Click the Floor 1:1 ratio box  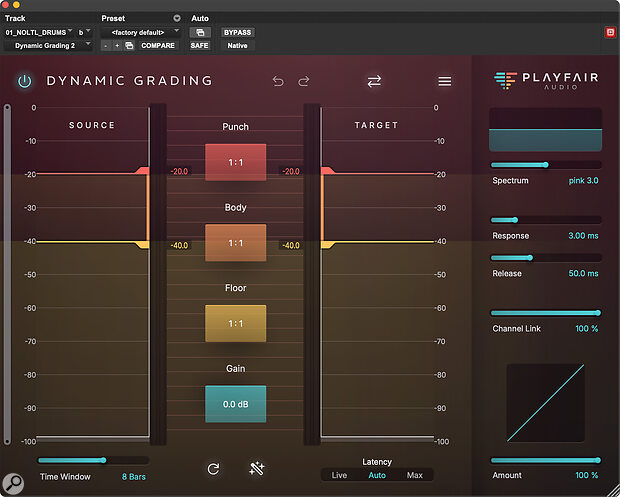point(236,323)
